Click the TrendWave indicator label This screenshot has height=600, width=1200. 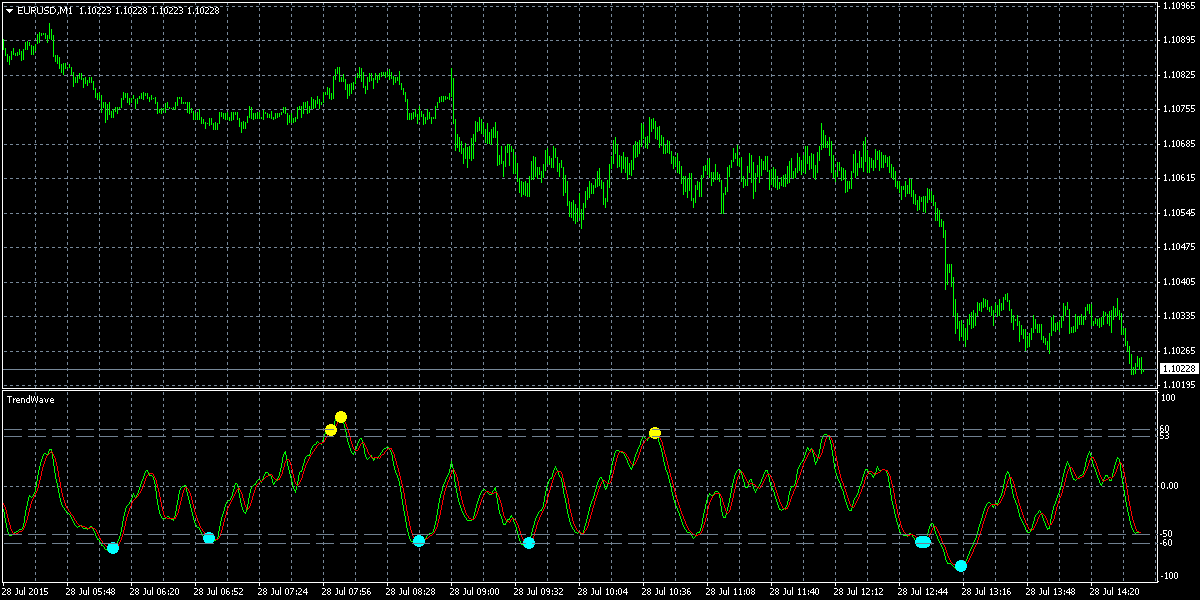click(31, 399)
